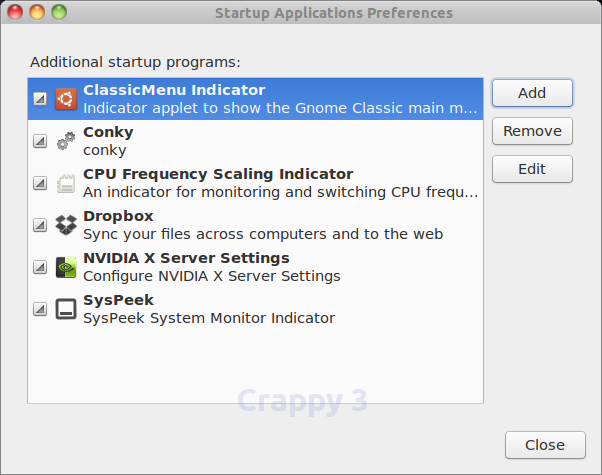Select the SysPeek System Monitor Indicator description

click(x=209, y=318)
